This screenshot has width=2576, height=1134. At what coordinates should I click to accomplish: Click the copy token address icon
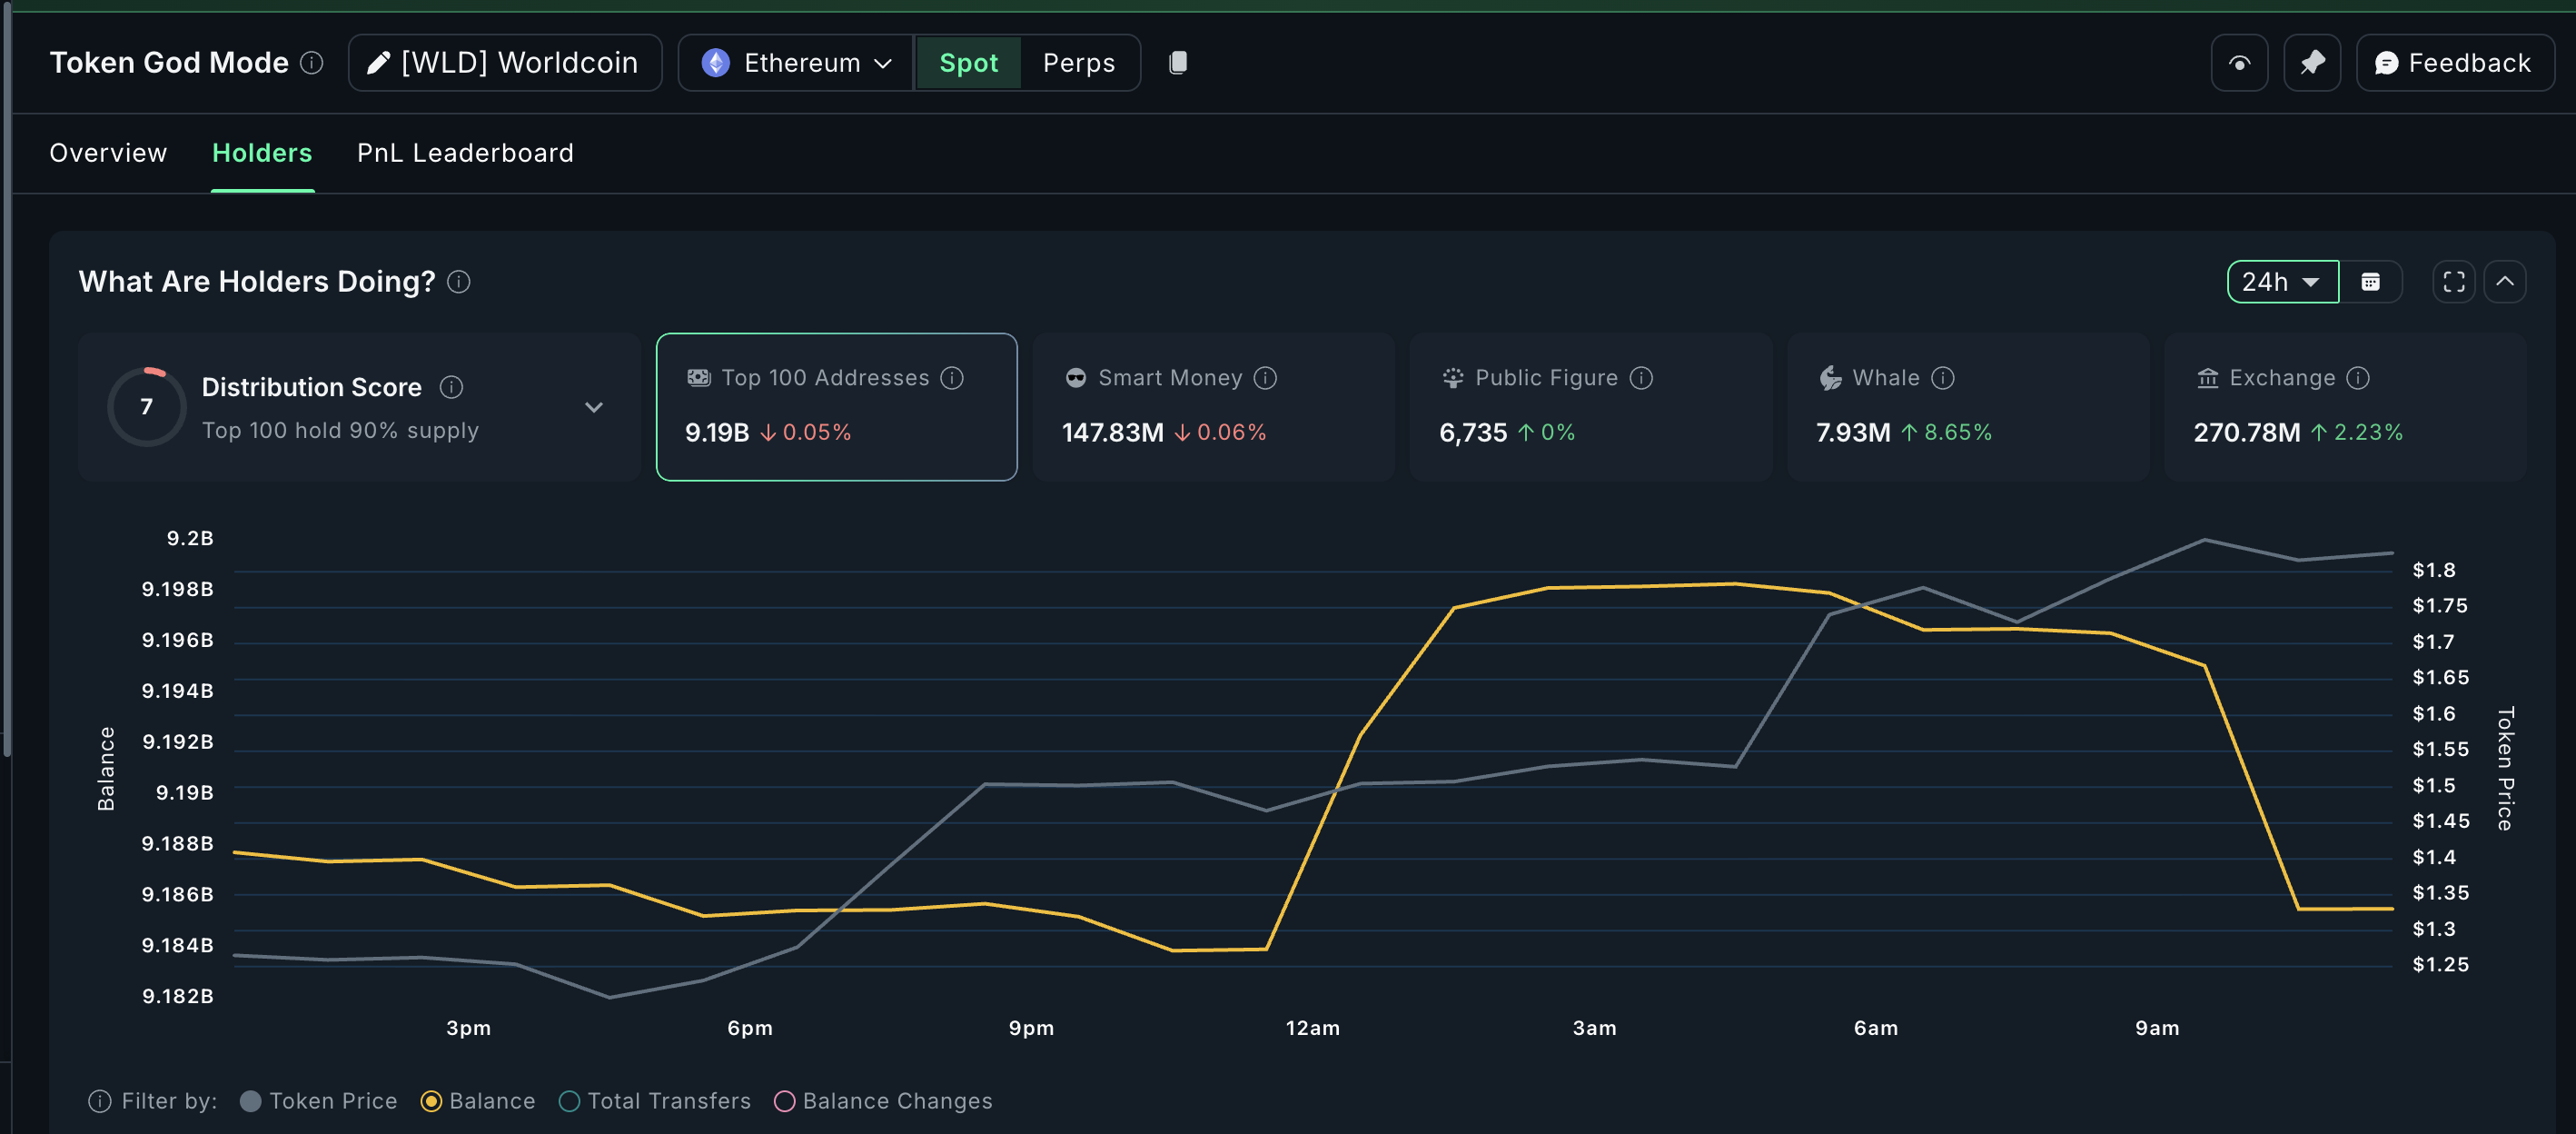point(1178,63)
